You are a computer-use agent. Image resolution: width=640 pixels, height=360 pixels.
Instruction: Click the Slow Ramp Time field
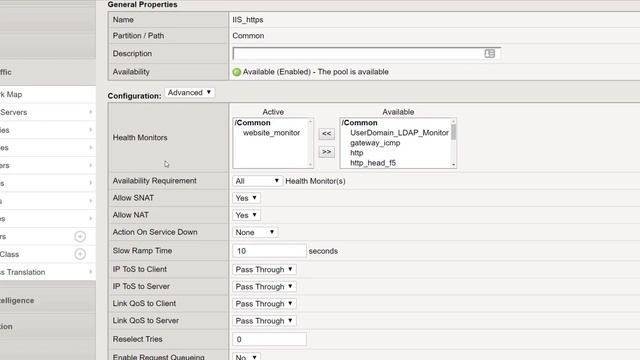click(x=269, y=251)
